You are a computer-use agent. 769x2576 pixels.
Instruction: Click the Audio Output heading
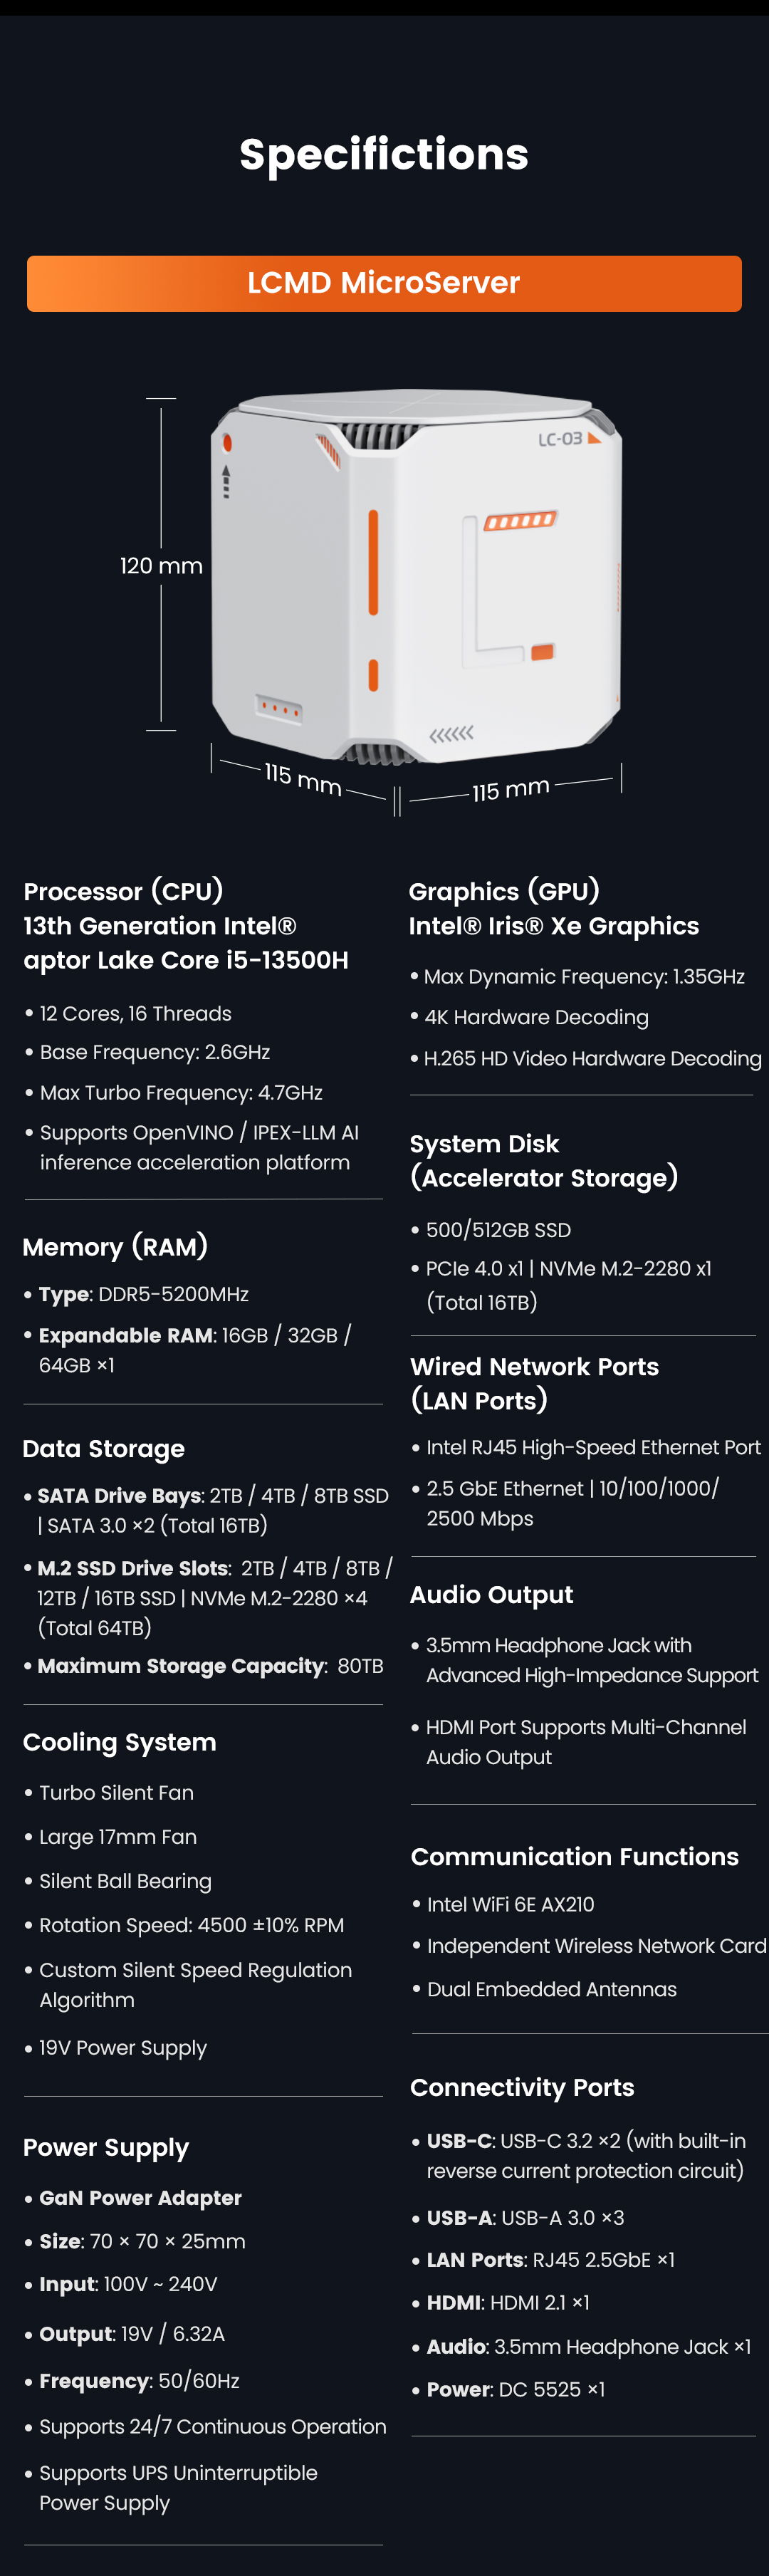[x=491, y=1594]
